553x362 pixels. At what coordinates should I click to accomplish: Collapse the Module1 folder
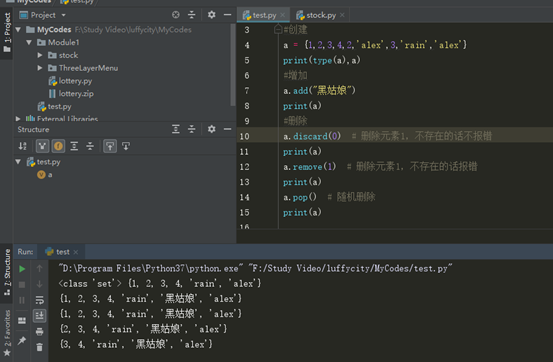click(x=29, y=42)
